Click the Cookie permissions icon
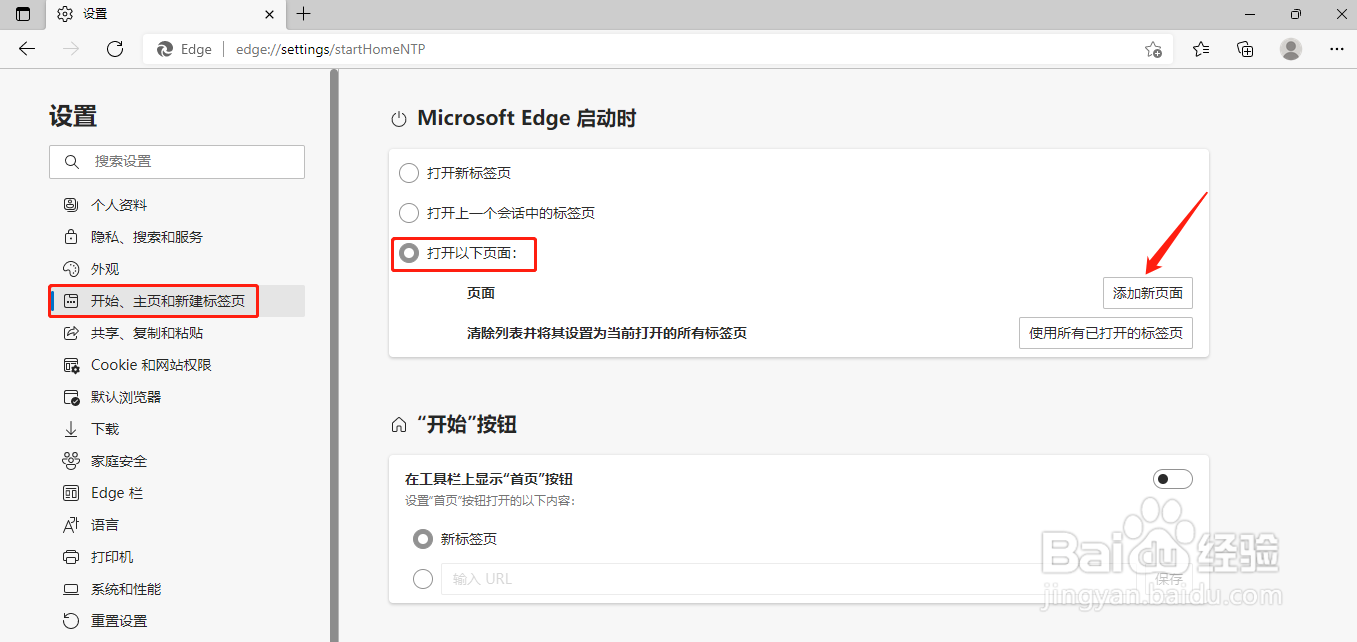This screenshot has width=1357, height=642. [71, 365]
